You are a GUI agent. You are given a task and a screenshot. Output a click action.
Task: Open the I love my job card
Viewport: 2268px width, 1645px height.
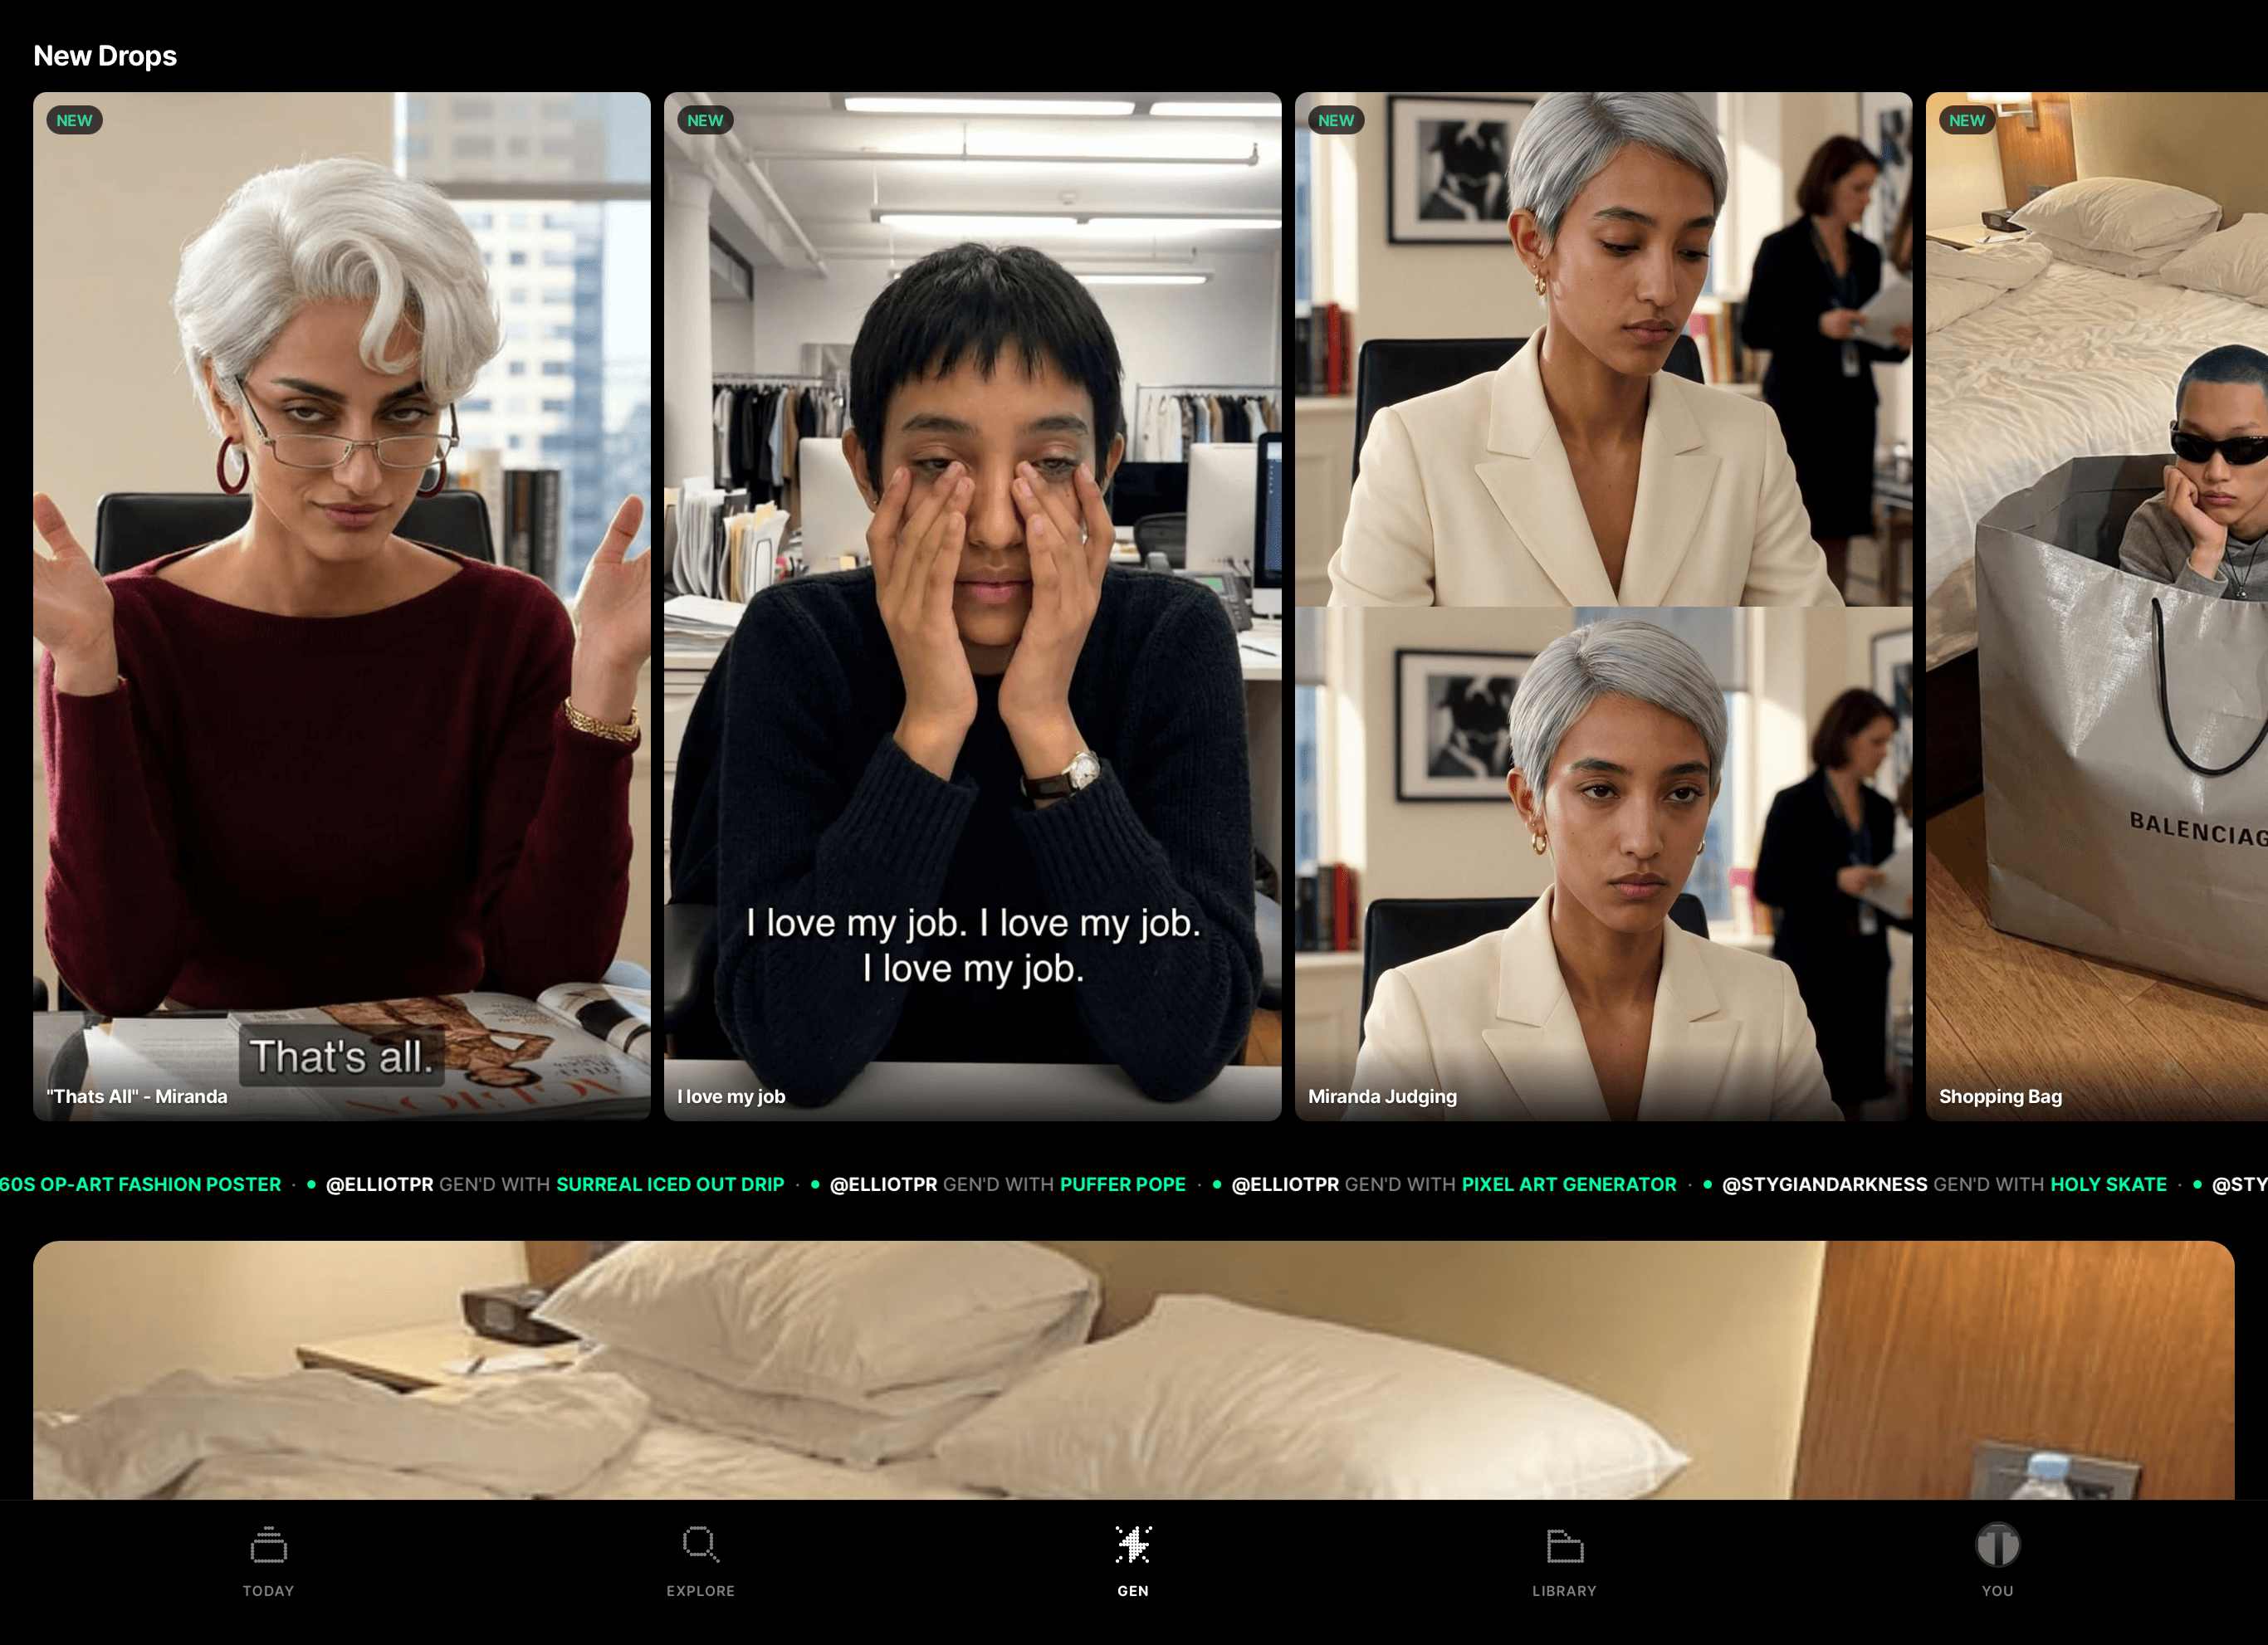[973, 606]
